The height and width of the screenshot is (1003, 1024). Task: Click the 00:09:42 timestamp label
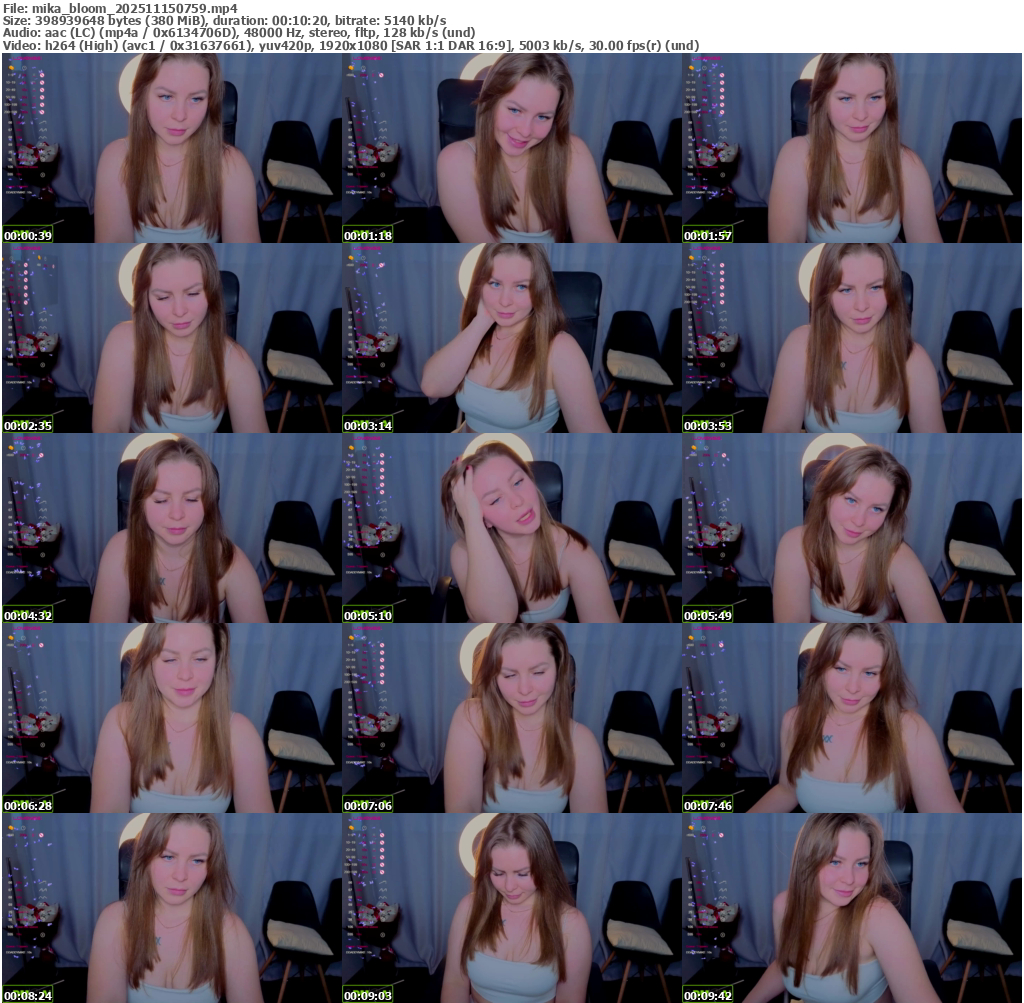click(x=708, y=996)
